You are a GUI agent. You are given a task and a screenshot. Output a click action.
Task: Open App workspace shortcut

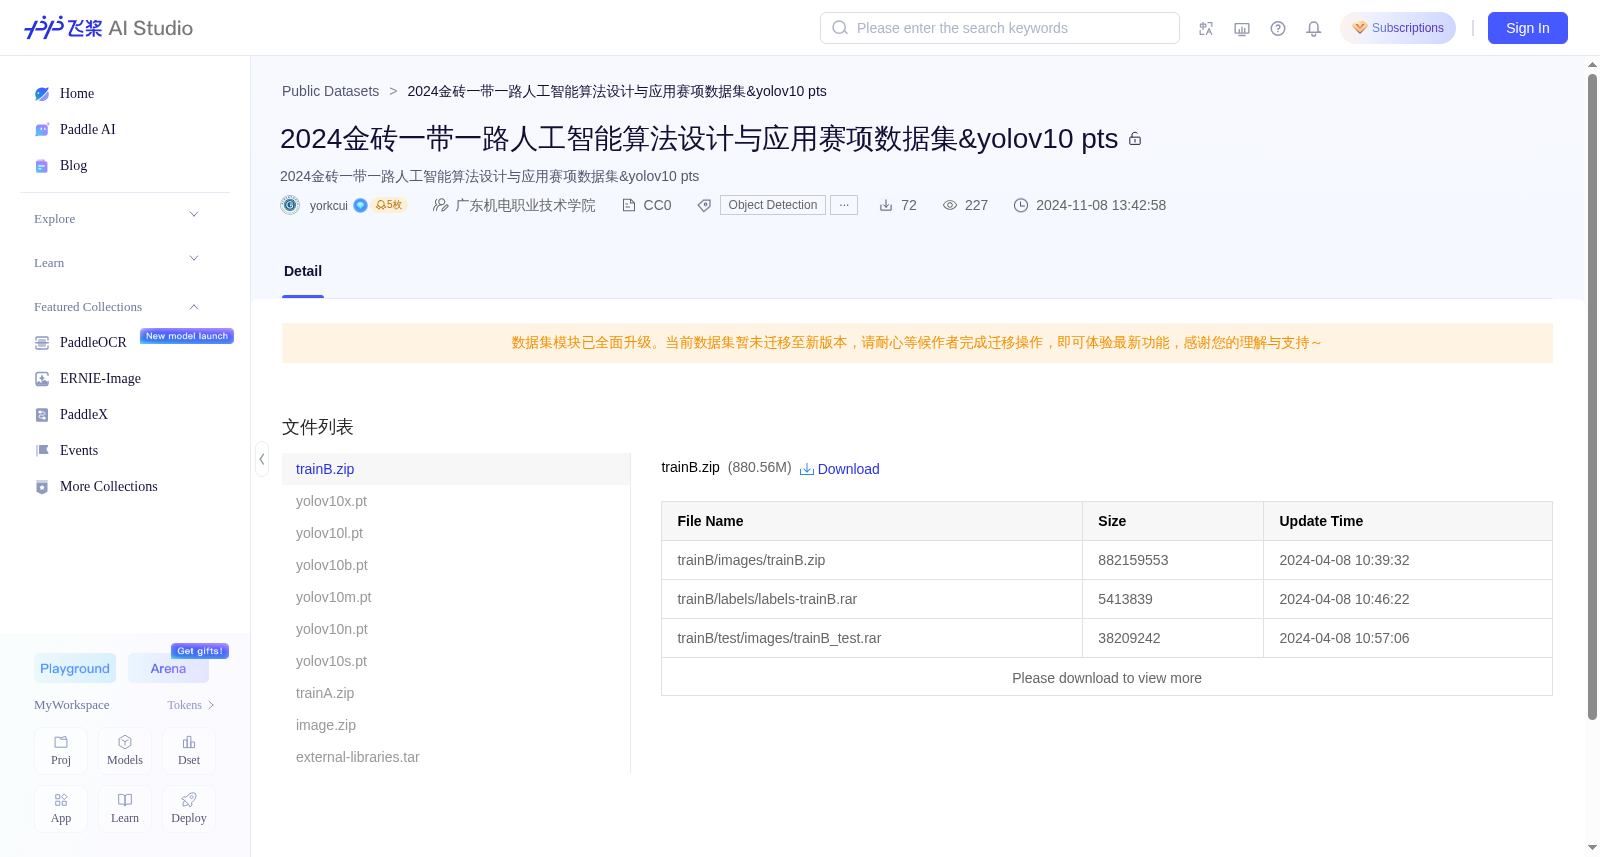coord(61,808)
